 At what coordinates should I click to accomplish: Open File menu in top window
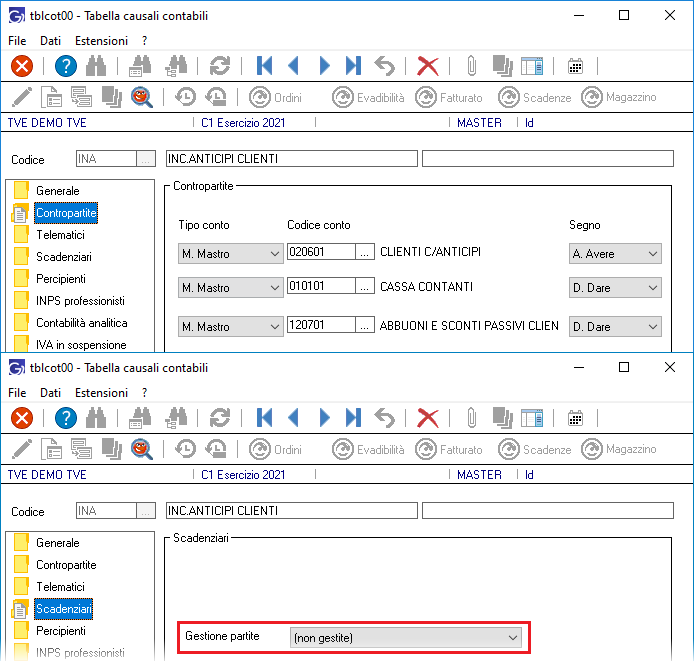17,41
